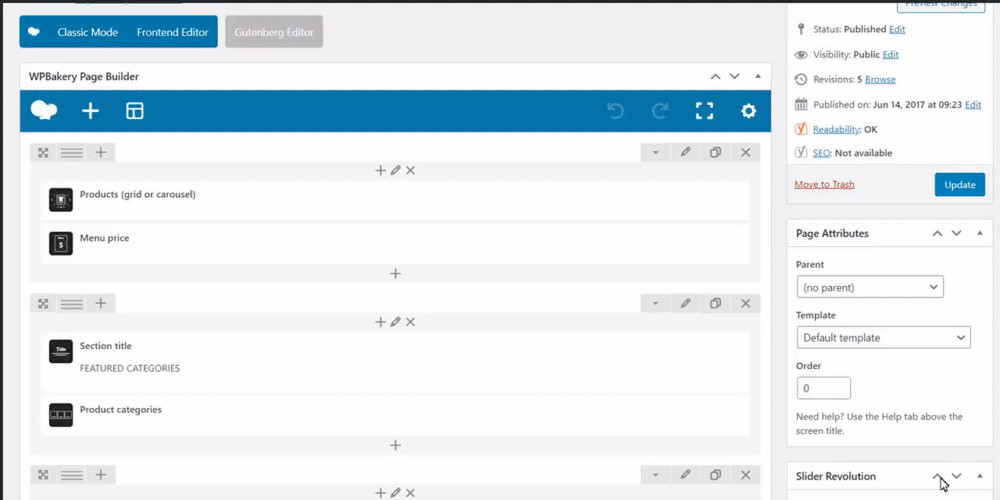
Task: Delete the Products row
Action: tap(746, 152)
